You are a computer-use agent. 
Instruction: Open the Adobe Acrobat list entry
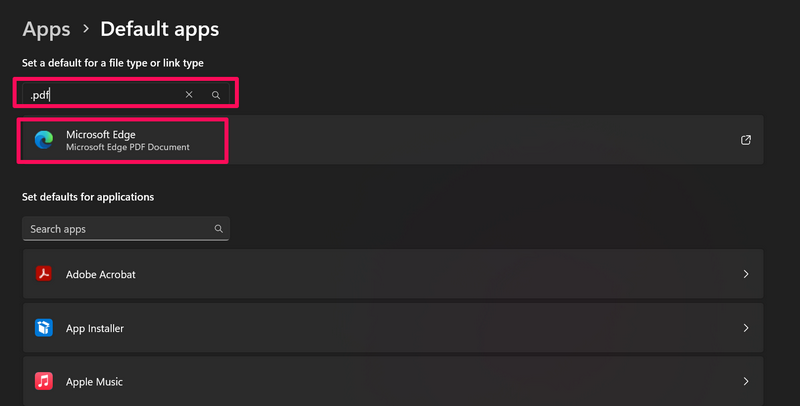pos(390,274)
